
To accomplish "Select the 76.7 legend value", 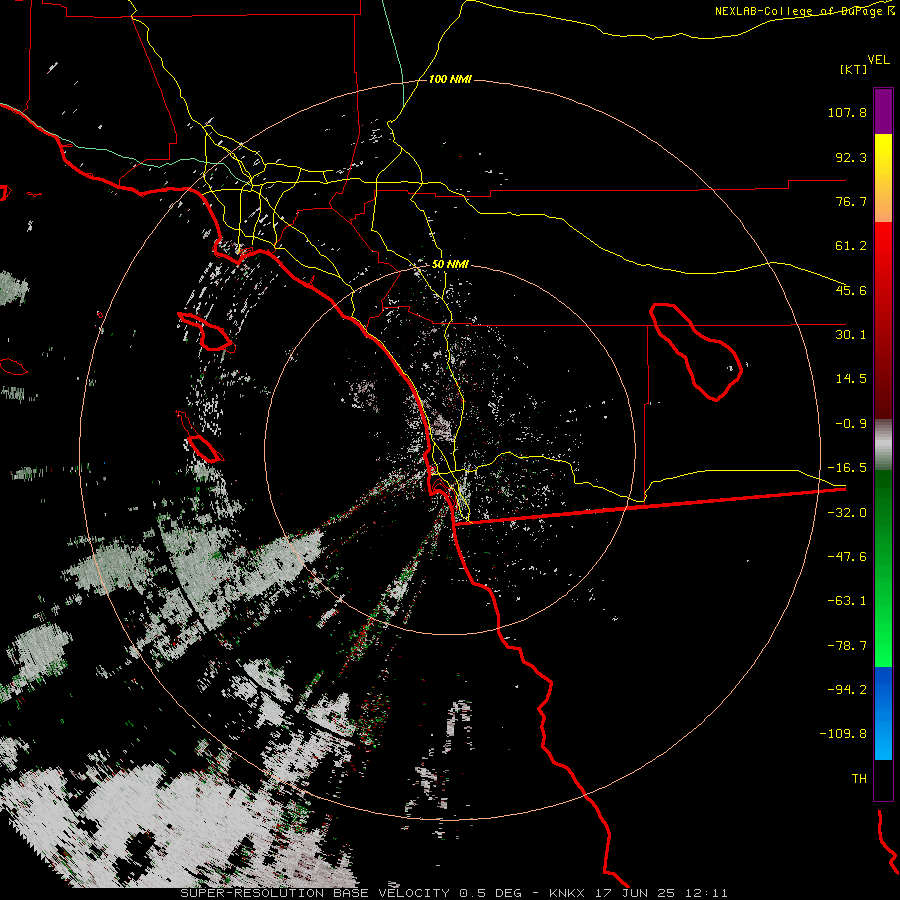I will click(x=851, y=201).
